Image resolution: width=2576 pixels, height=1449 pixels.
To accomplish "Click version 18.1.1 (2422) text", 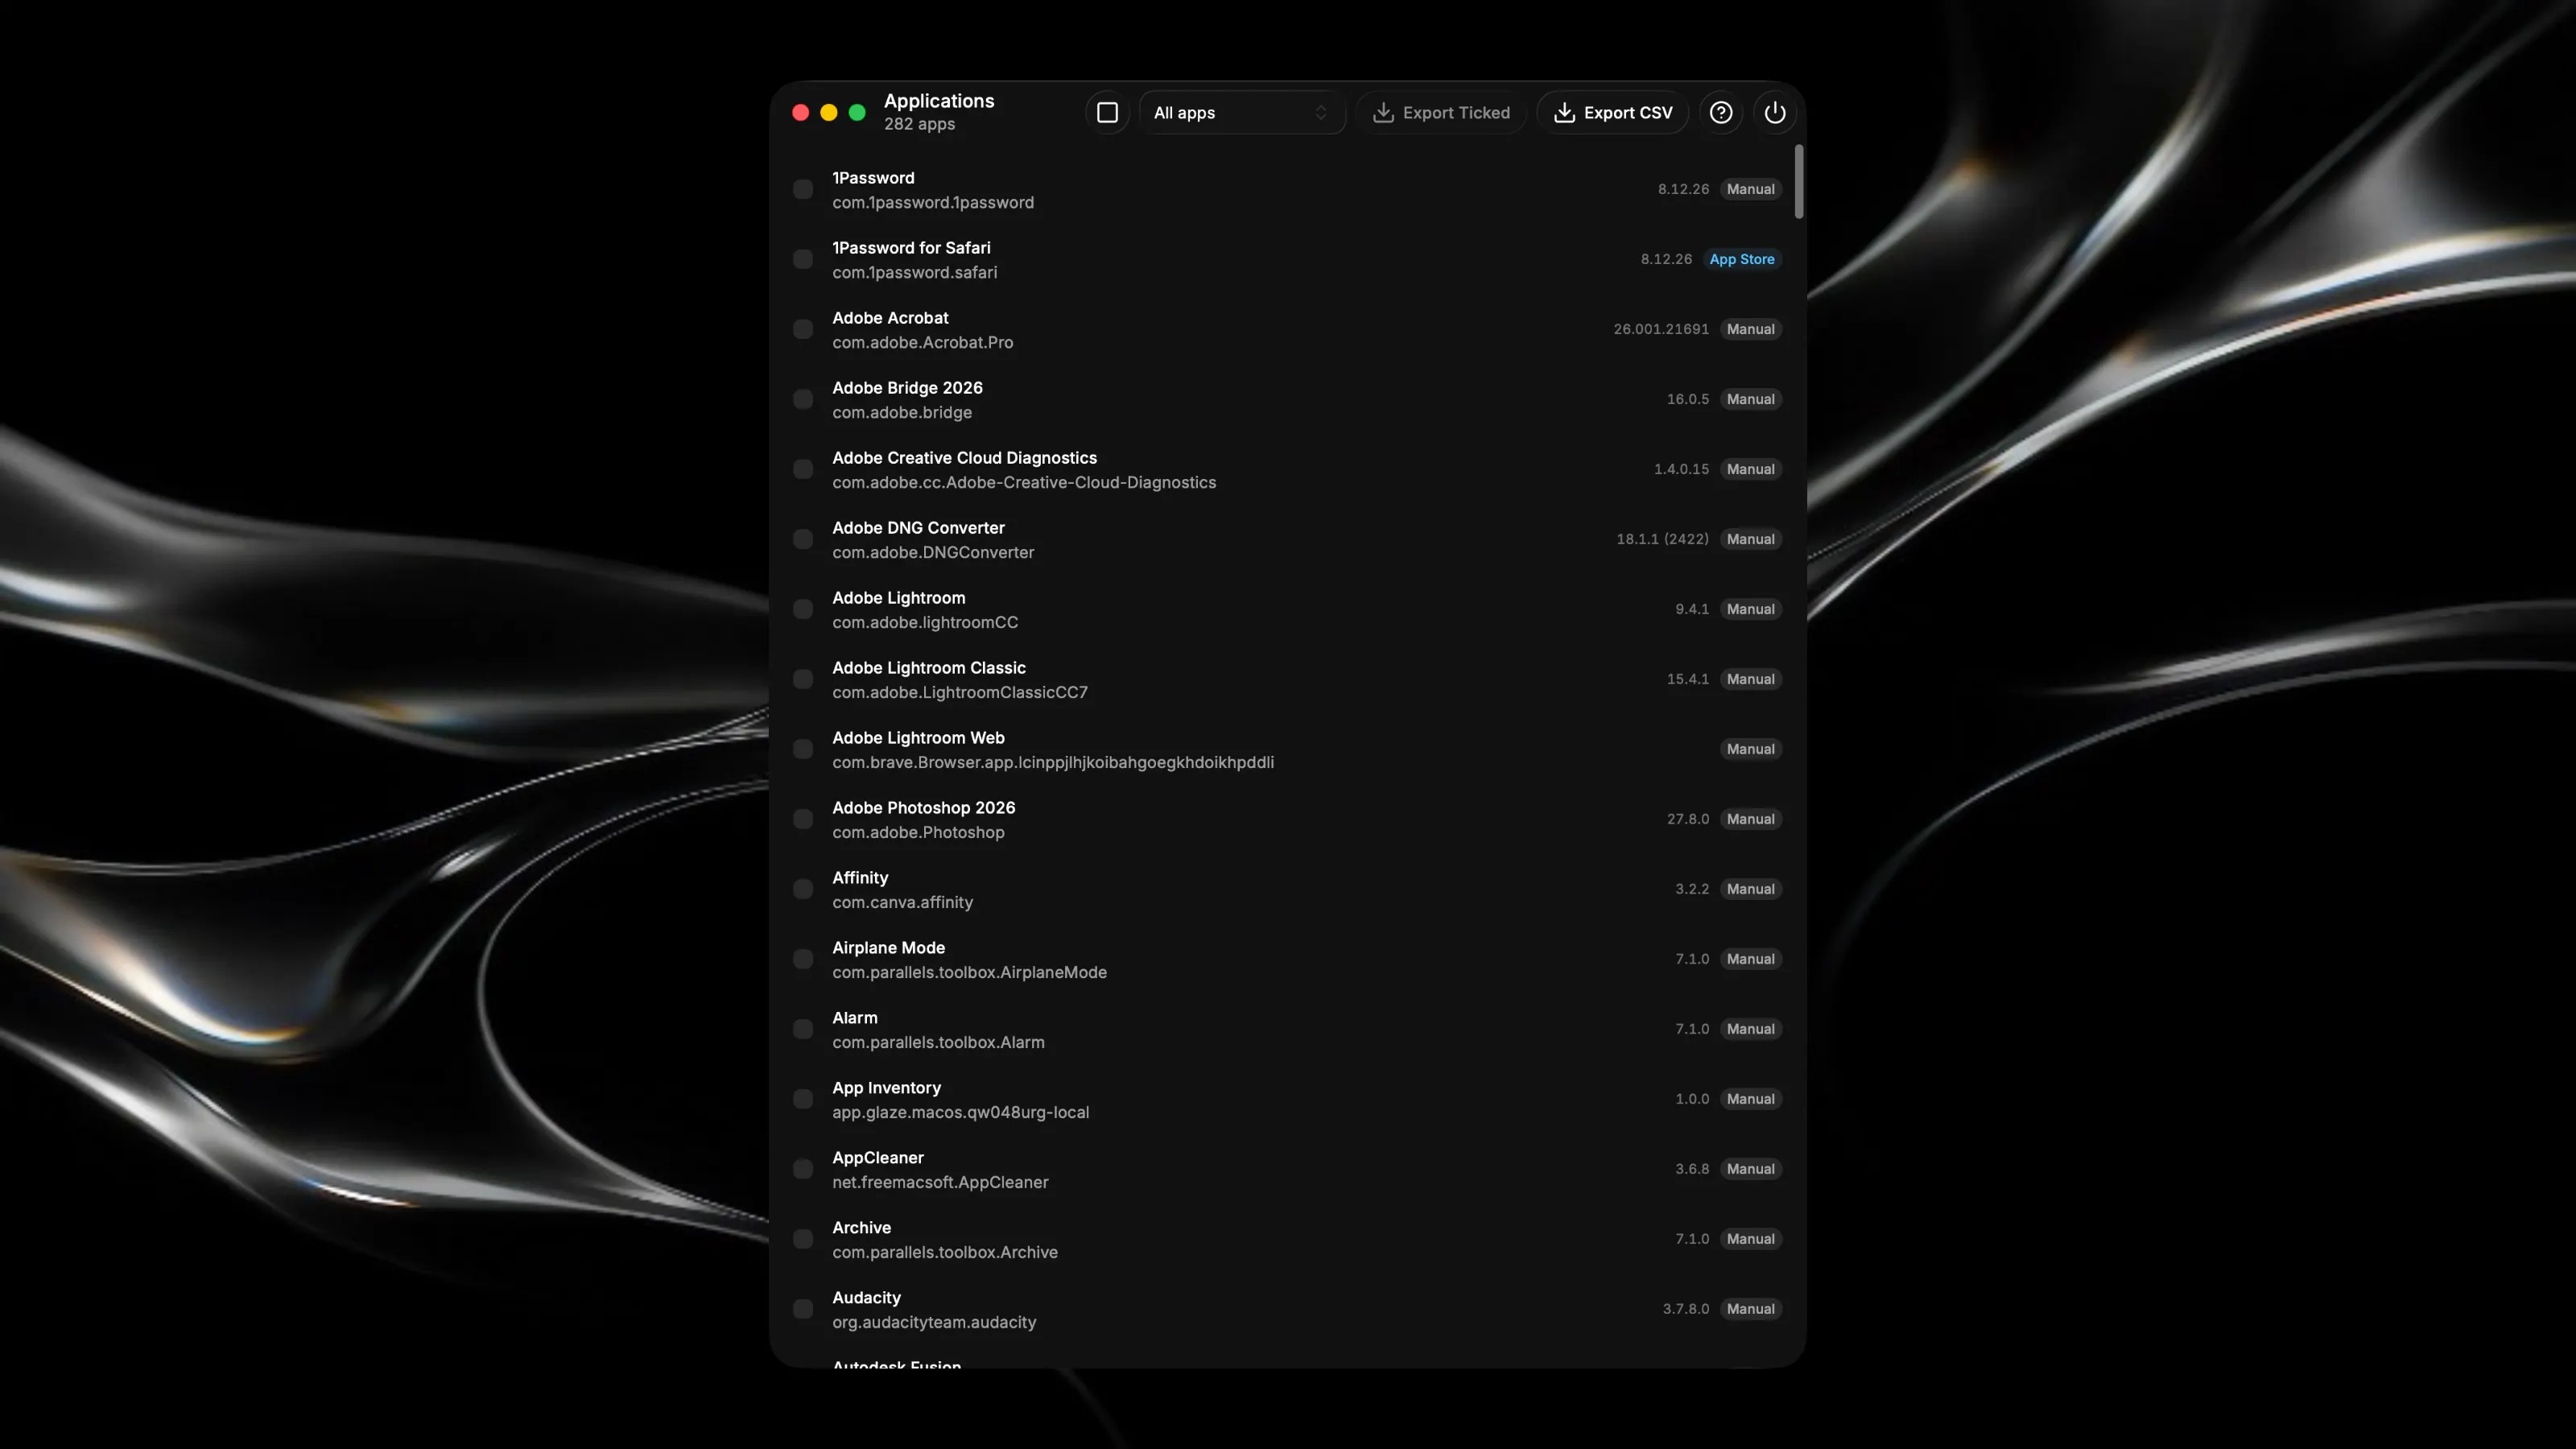I will (1662, 539).
